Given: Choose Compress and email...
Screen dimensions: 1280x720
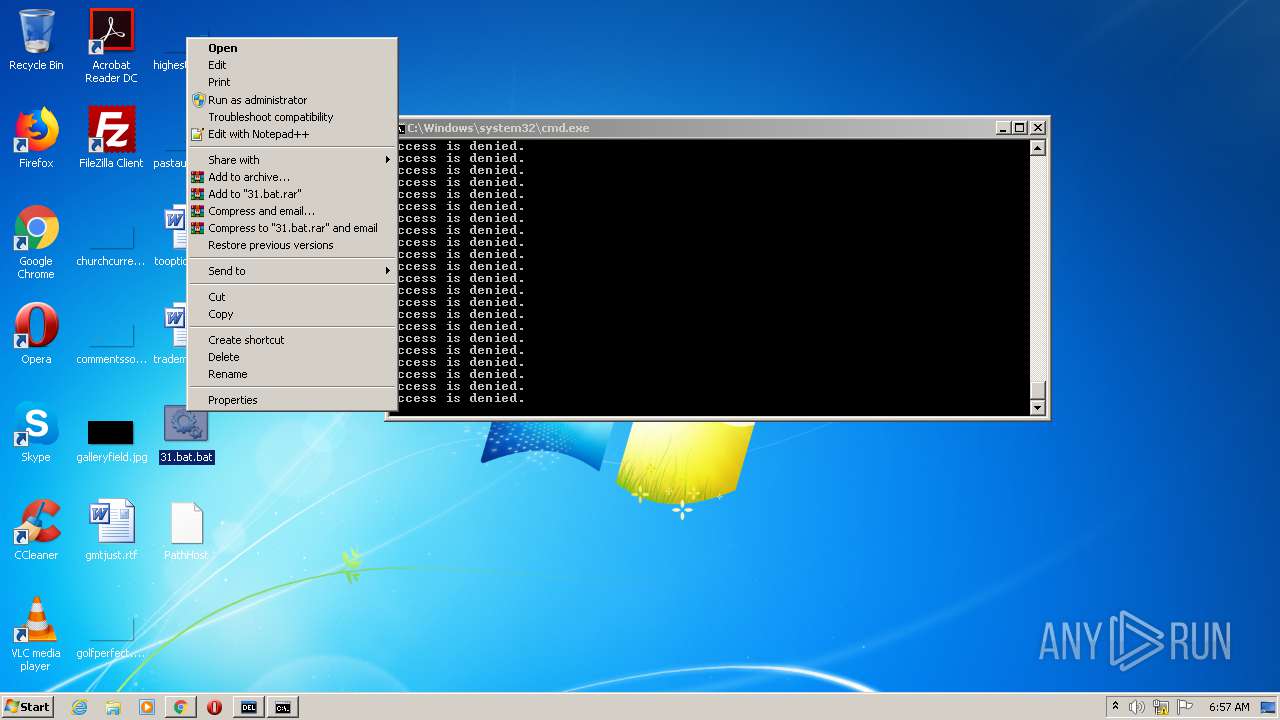Looking at the screenshot, I should (x=292, y=211).
